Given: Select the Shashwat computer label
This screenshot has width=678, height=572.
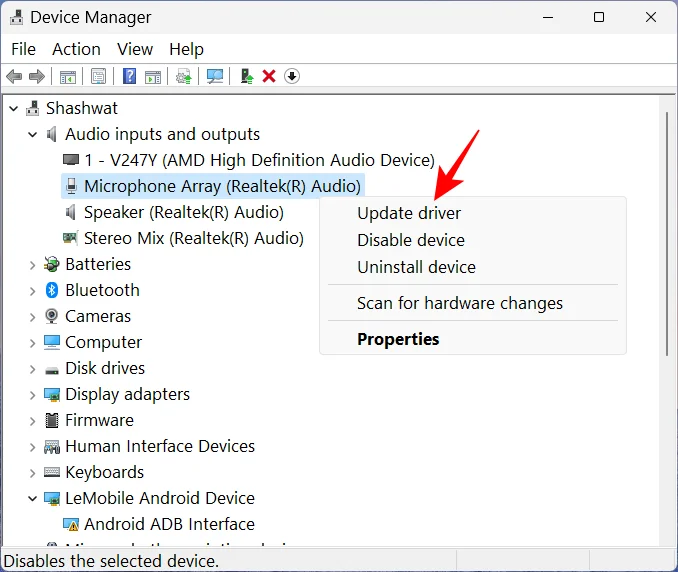Looking at the screenshot, I should pyautogui.click(x=82, y=108).
